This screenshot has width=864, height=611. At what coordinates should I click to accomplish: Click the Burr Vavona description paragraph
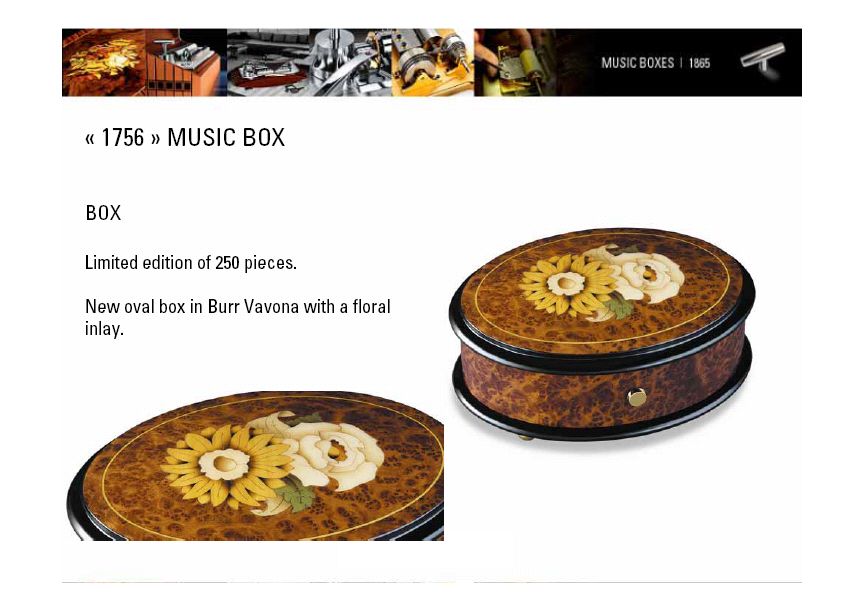tap(237, 317)
